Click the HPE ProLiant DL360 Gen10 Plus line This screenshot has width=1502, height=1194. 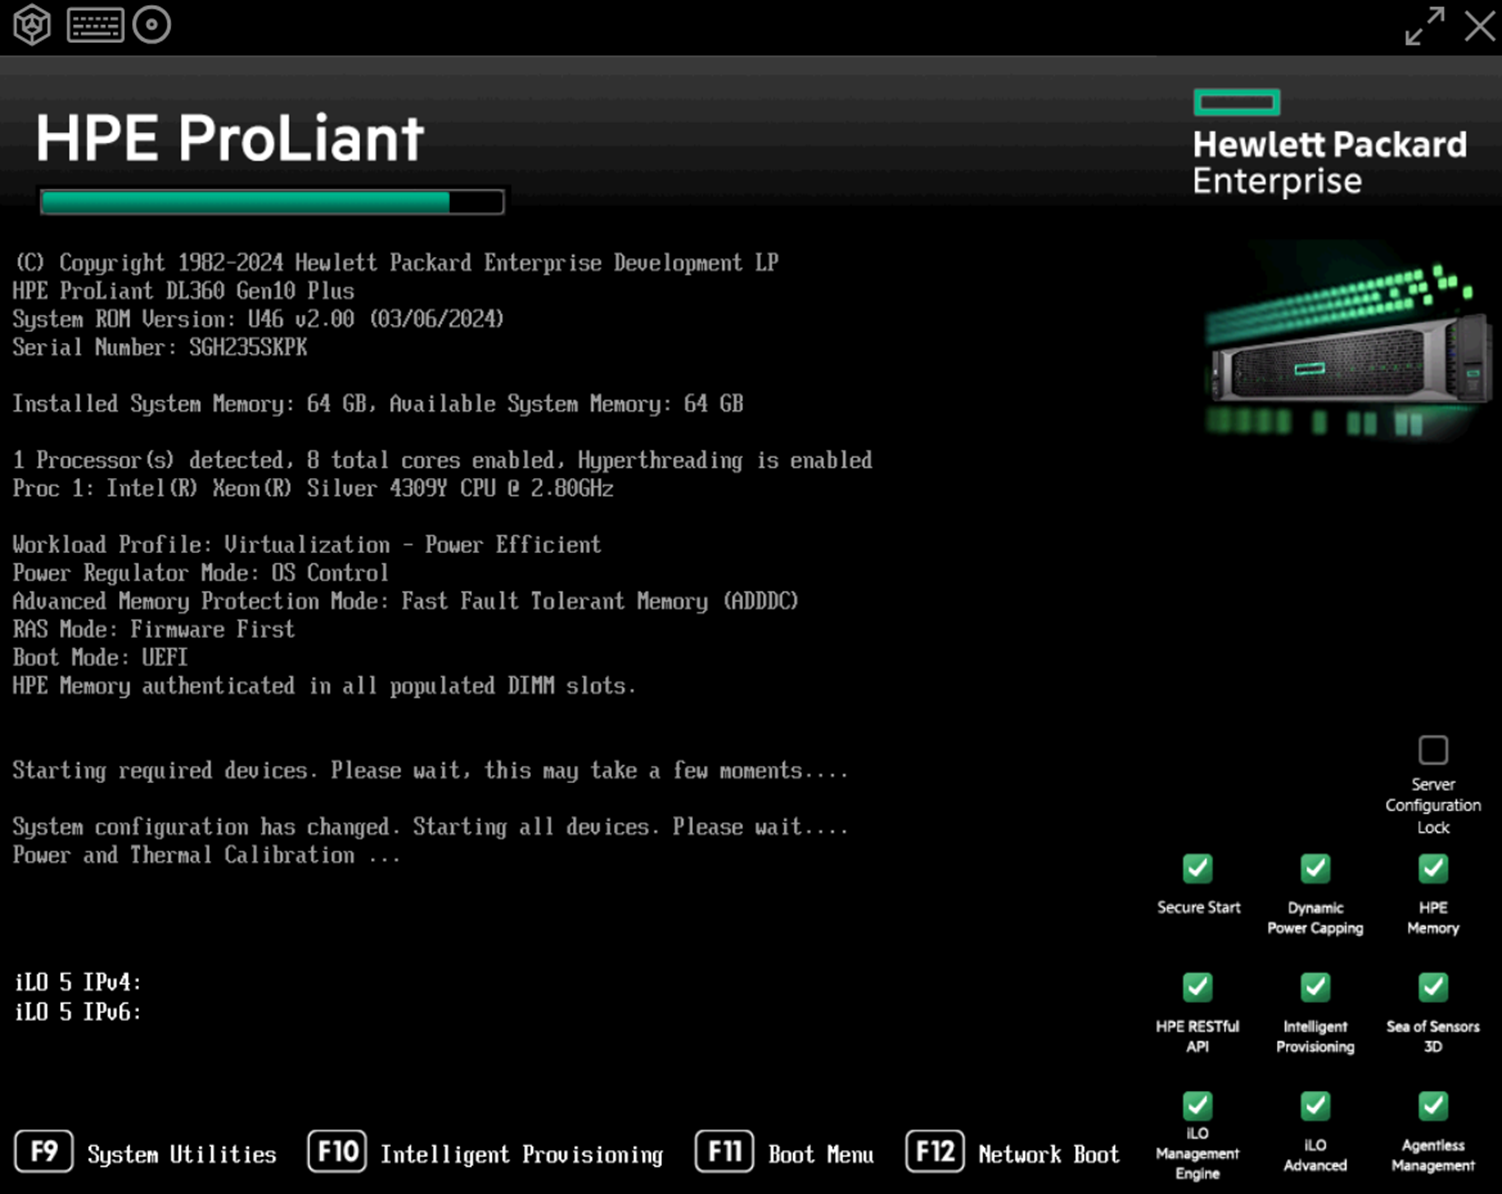183,291
